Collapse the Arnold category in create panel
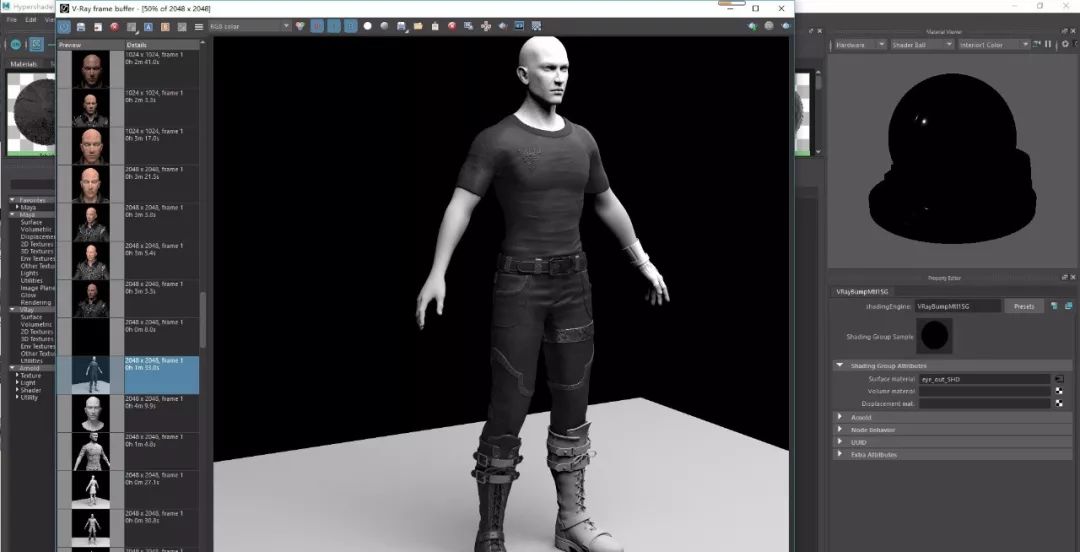Image resolution: width=1080 pixels, height=552 pixels. pyautogui.click(x=12, y=368)
